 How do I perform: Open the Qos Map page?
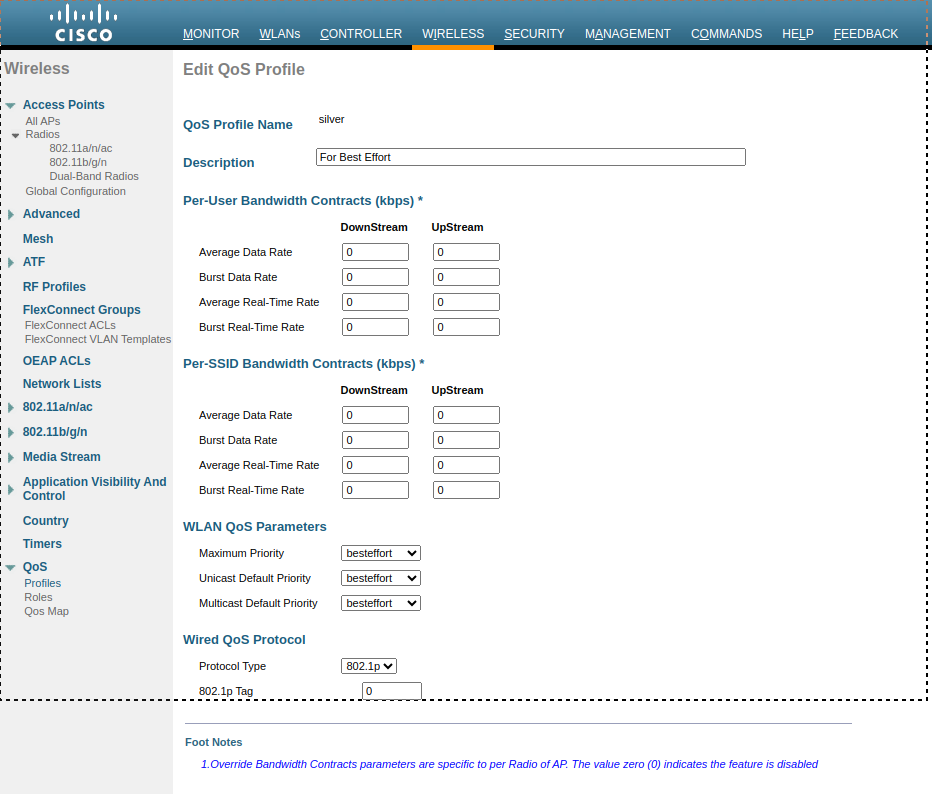click(46, 611)
